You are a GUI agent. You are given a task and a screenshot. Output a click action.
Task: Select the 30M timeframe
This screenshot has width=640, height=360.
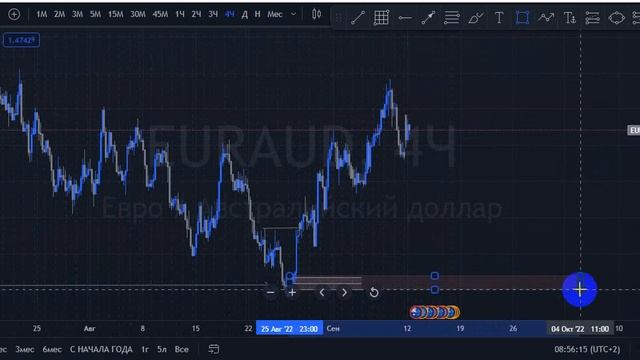click(x=138, y=15)
